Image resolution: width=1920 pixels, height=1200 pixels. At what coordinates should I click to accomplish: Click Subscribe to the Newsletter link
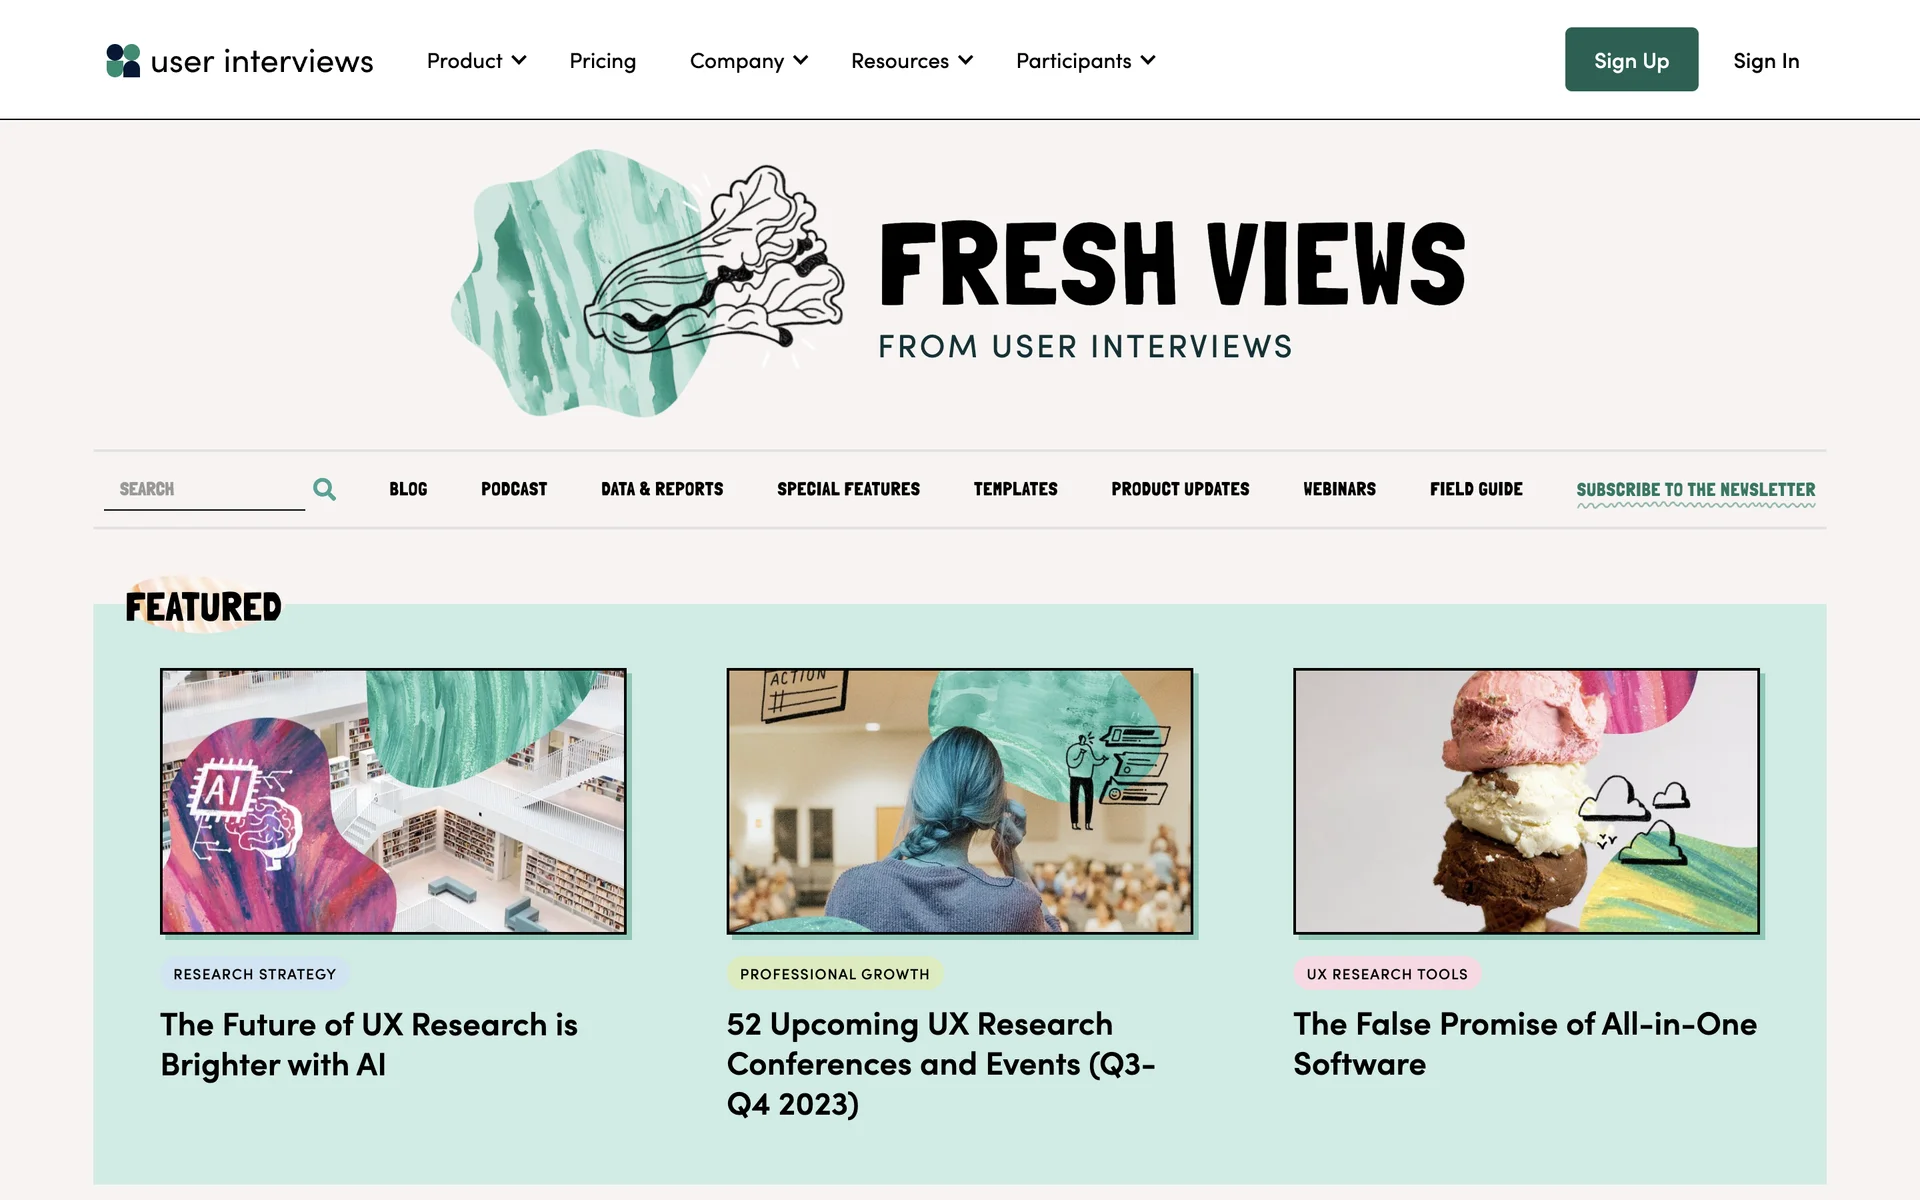click(x=1696, y=490)
